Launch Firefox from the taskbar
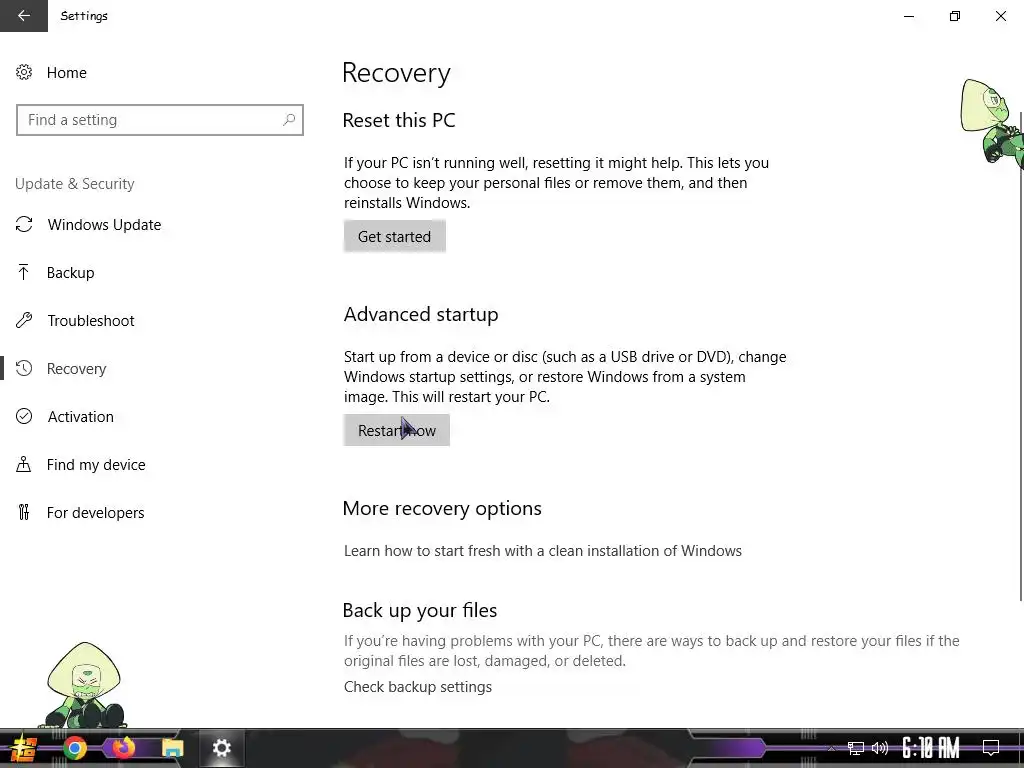 pos(123,748)
